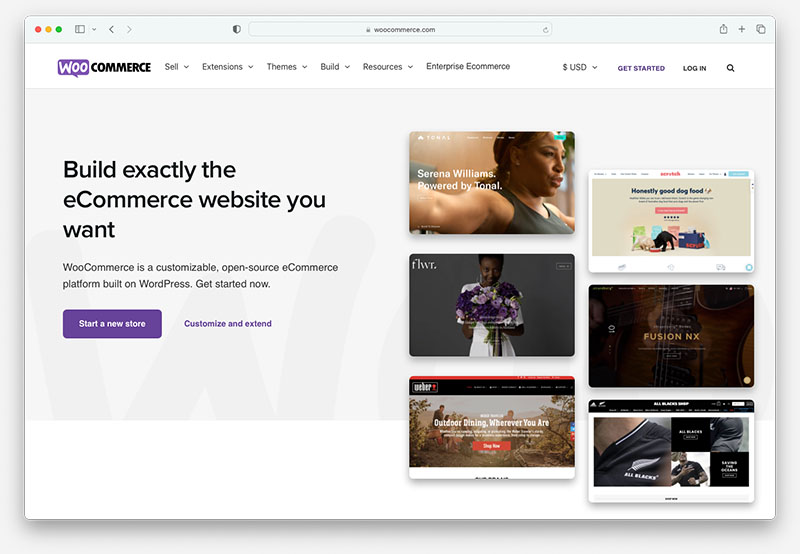This screenshot has width=800, height=554.
Task: Change currency with the $ USD dropdown
Action: tap(580, 67)
